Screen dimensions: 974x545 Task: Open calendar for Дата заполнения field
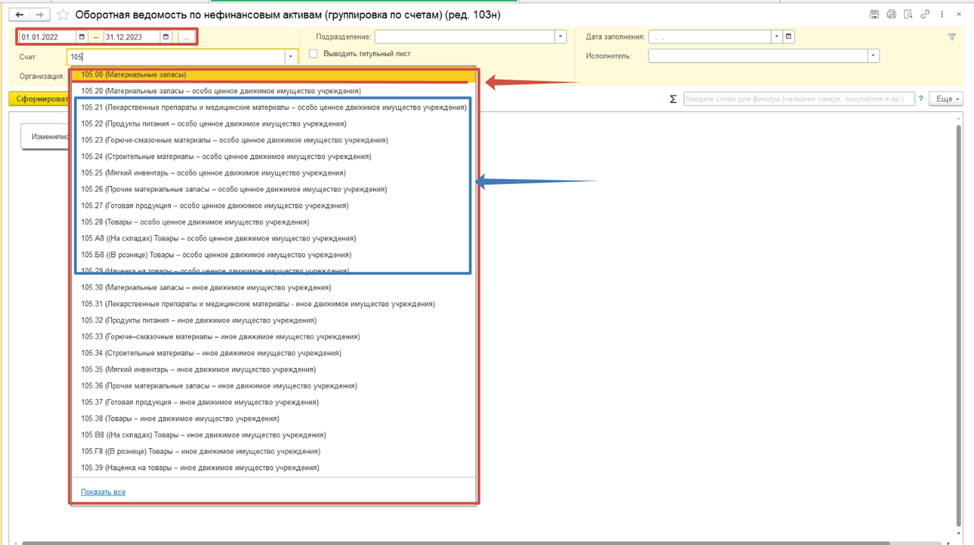[788, 37]
